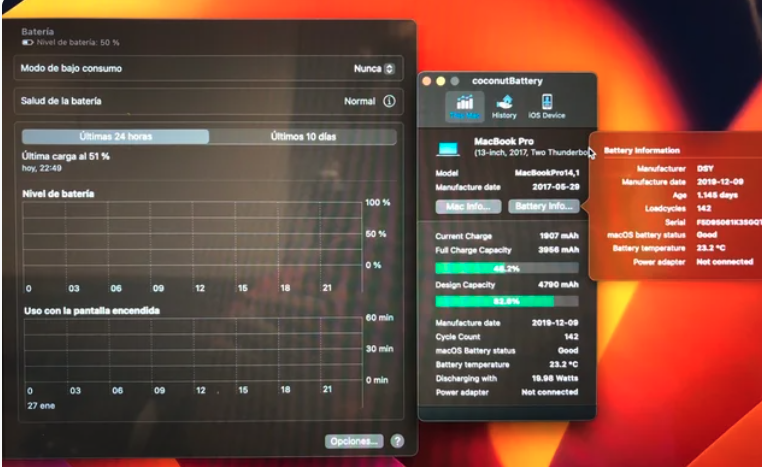This screenshot has height=467, width=762.
Task: Close the coconutBattery window
Action: click(x=427, y=81)
